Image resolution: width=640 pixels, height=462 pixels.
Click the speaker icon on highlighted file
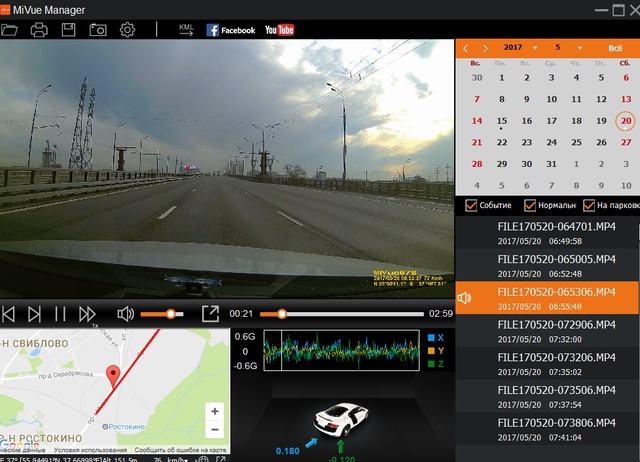click(x=465, y=298)
